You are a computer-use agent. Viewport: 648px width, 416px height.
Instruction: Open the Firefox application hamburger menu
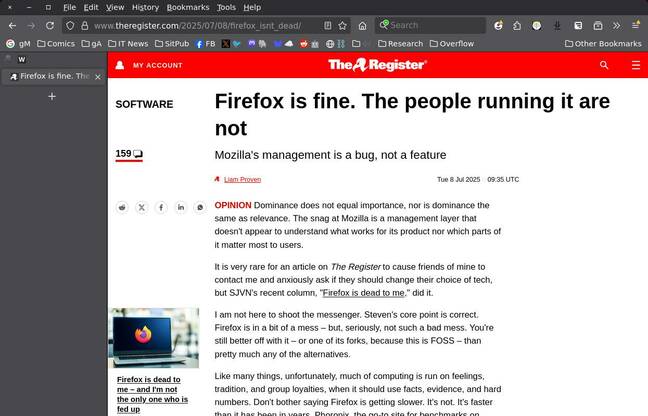coord(636,26)
